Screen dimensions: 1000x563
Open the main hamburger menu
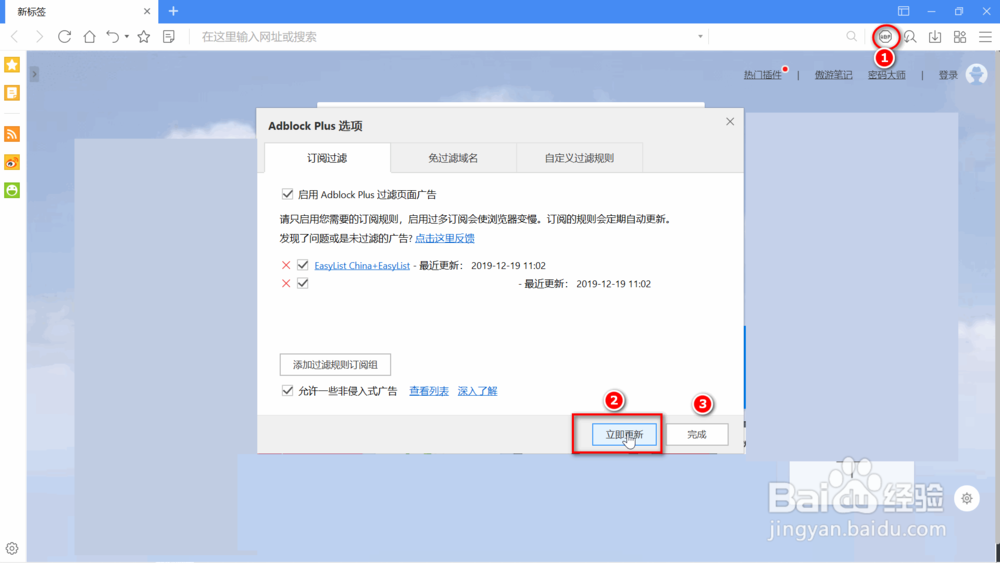click(x=985, y=37)
